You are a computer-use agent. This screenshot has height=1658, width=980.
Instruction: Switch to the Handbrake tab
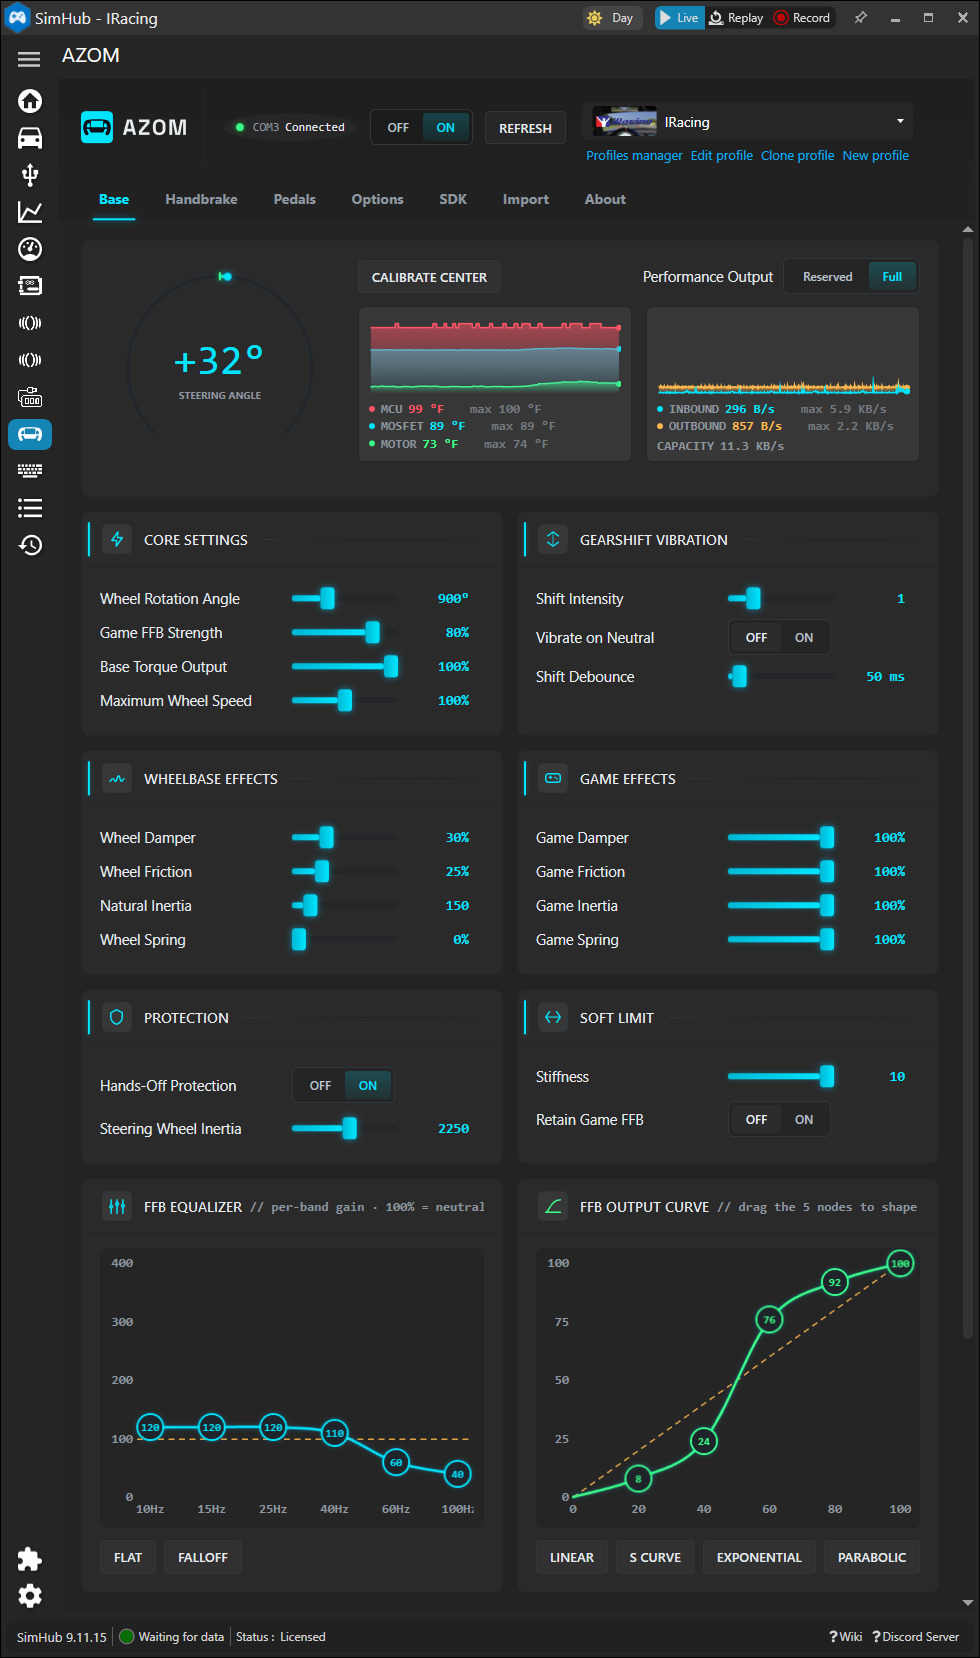click(x=201, y=199)
